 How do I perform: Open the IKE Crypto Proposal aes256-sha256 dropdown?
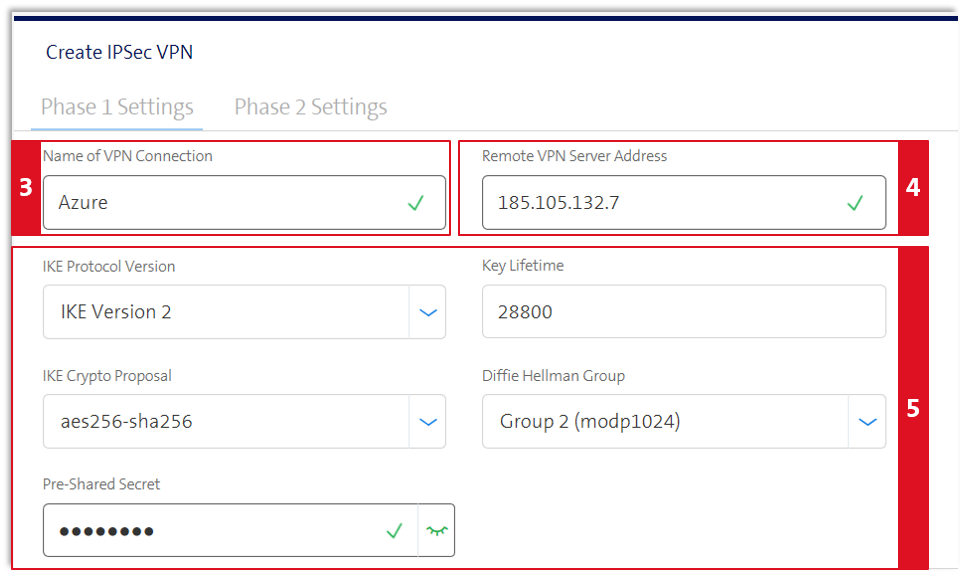pyautogui.click(x=244, y=421)
